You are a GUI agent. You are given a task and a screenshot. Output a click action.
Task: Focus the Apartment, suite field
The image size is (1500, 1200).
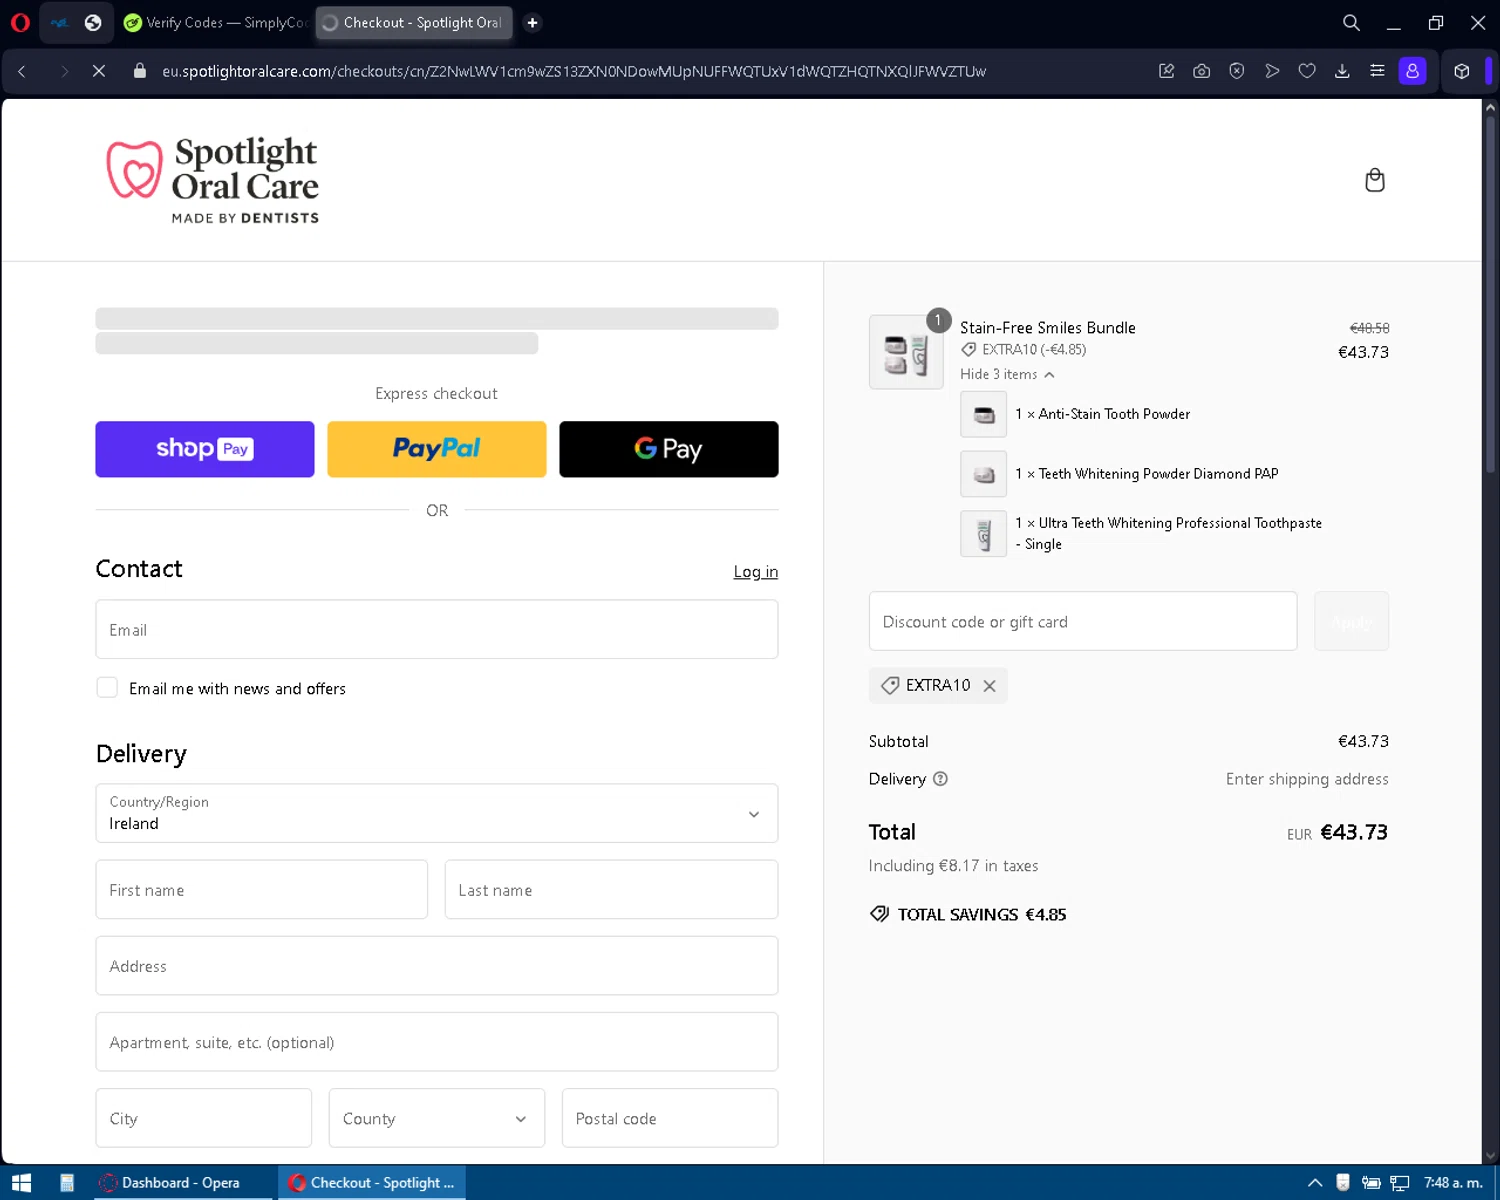[437, 1041]
